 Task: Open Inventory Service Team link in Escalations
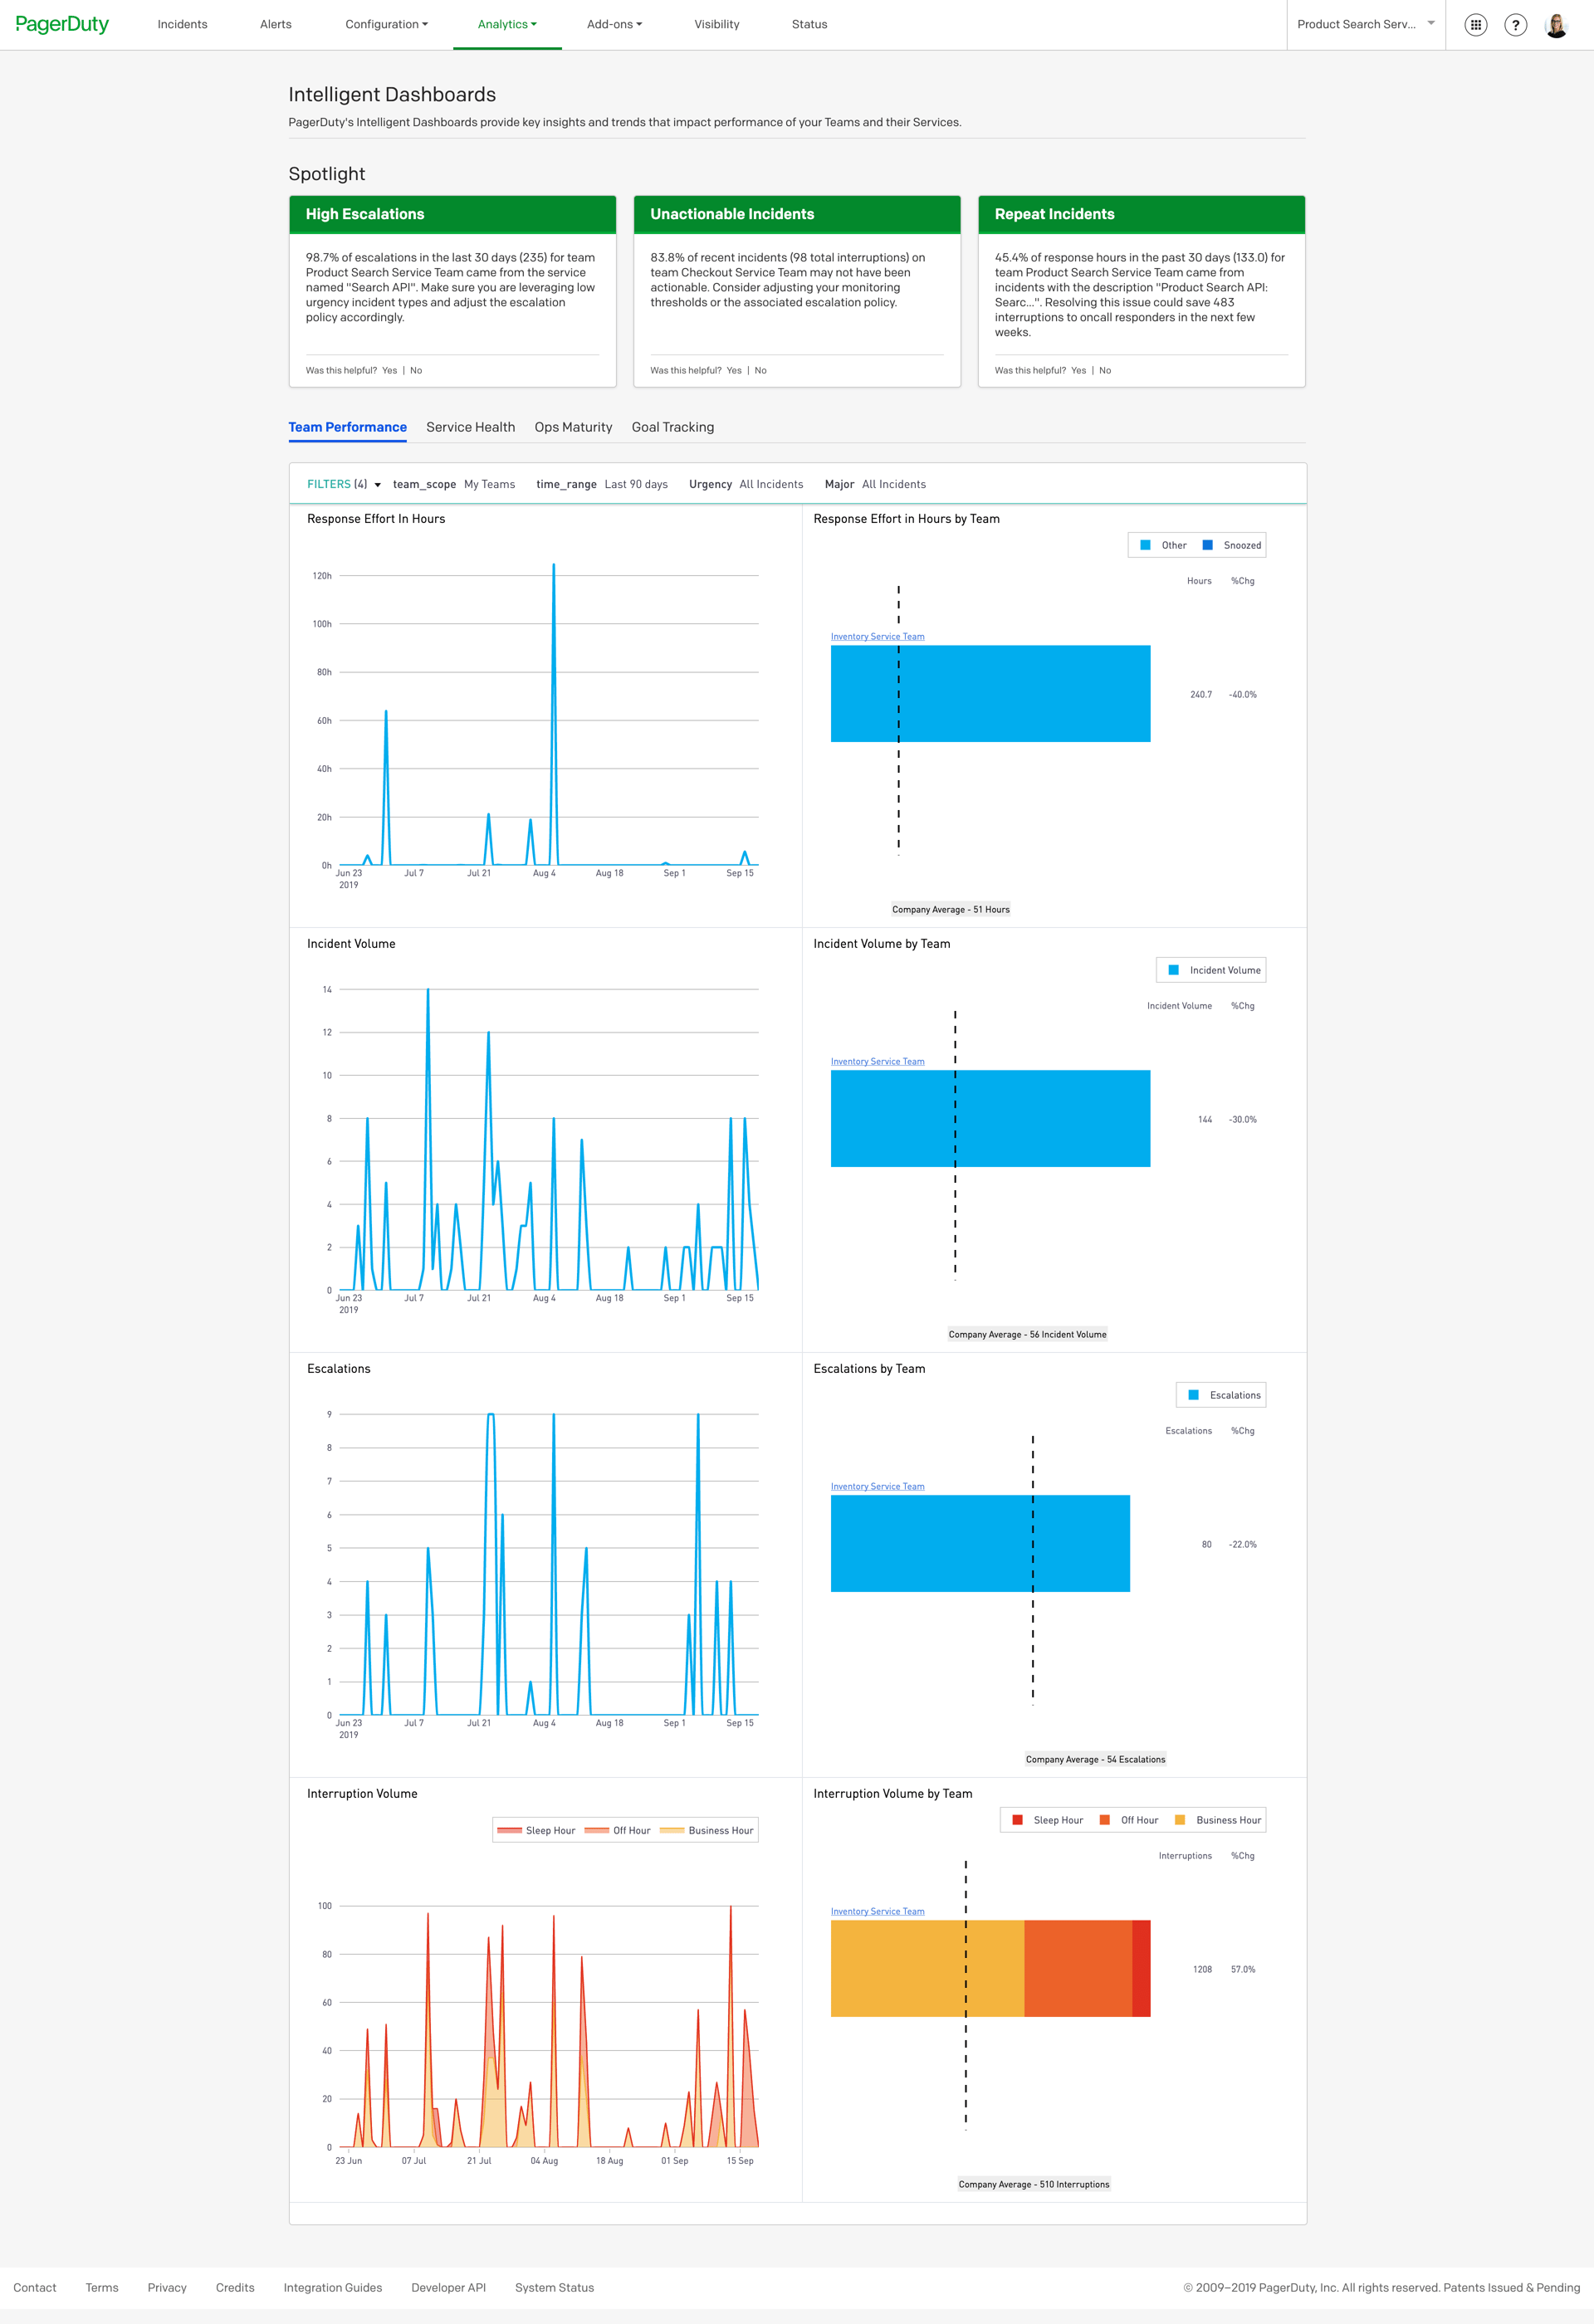pyautogui.click(x=877, y=1486)
